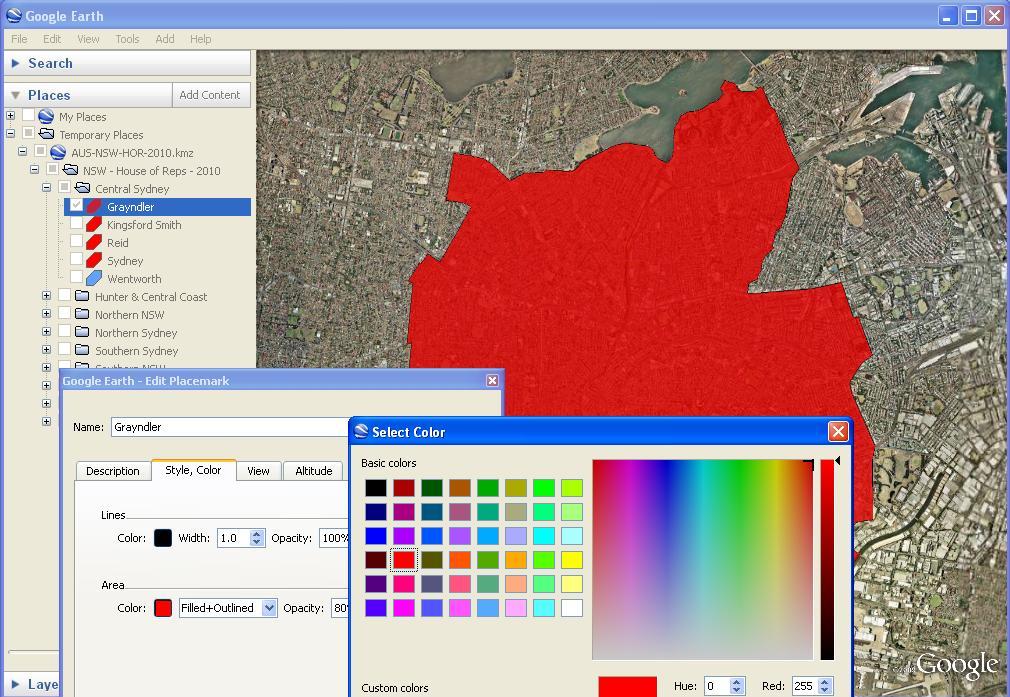Open the Add menu
Screen dimensions: 1010x697
(x=165, y=39)
